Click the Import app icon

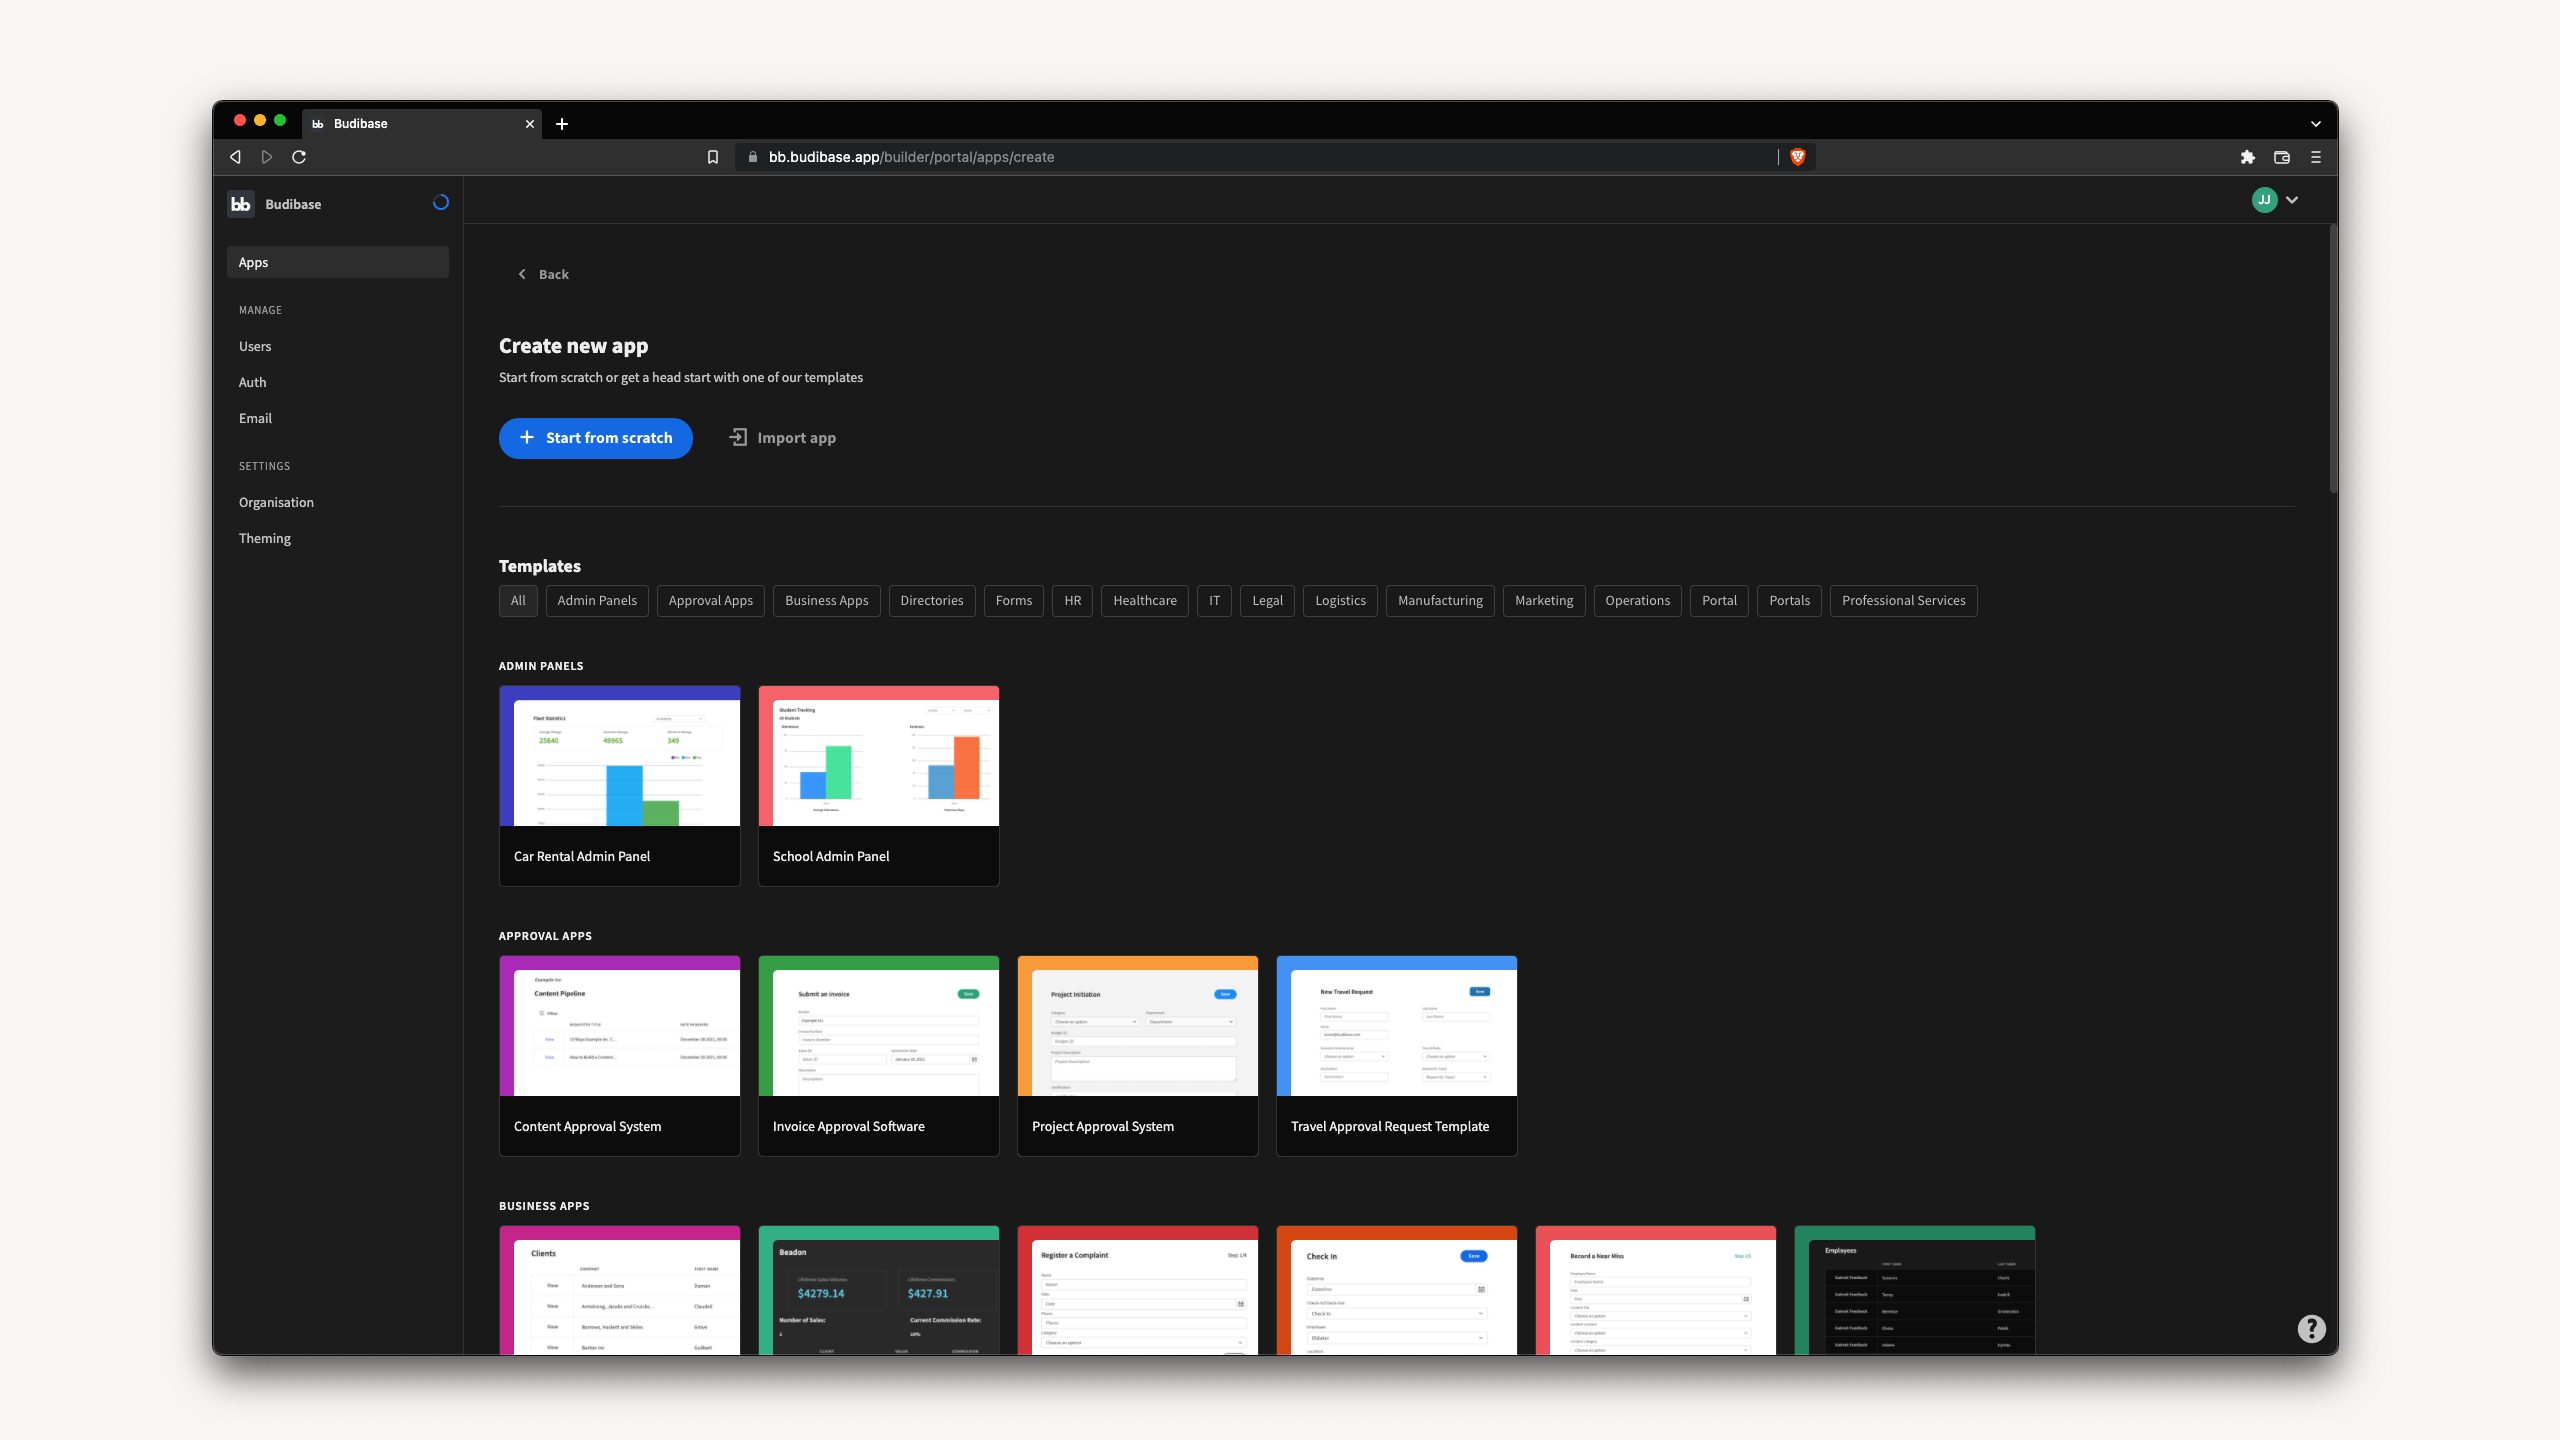(x=738, y=438)
